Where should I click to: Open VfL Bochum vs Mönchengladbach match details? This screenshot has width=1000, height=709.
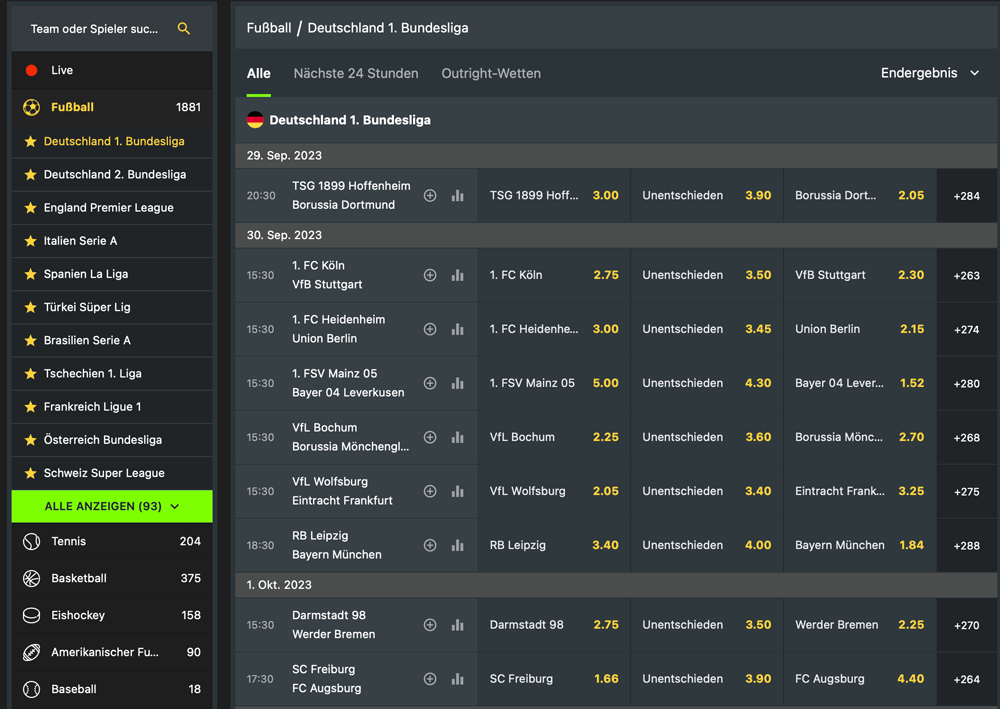[350, 437]
